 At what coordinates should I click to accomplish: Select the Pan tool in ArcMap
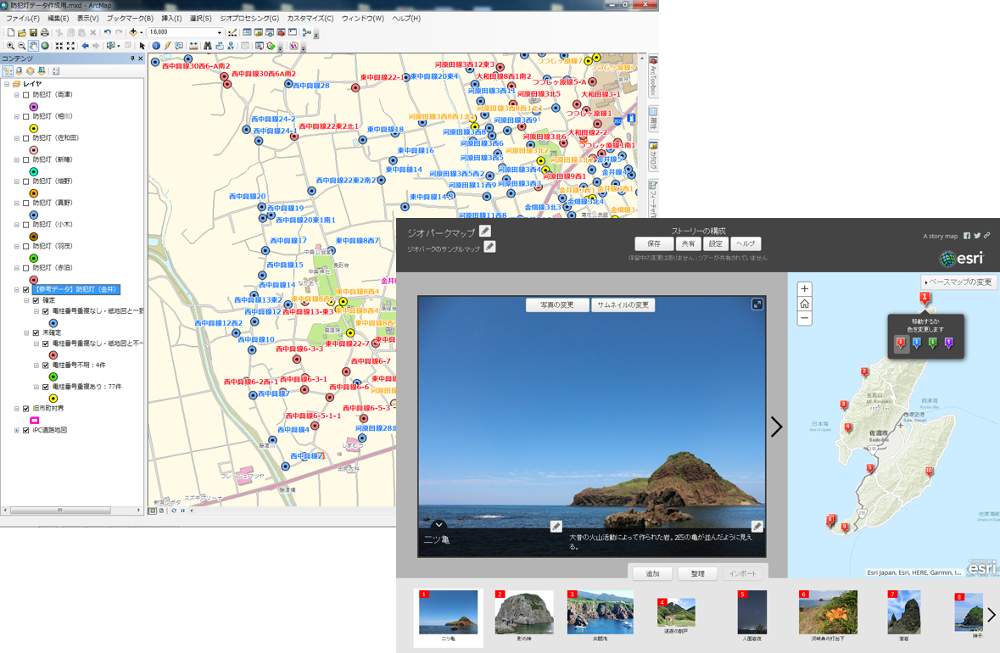coord(32,43)
